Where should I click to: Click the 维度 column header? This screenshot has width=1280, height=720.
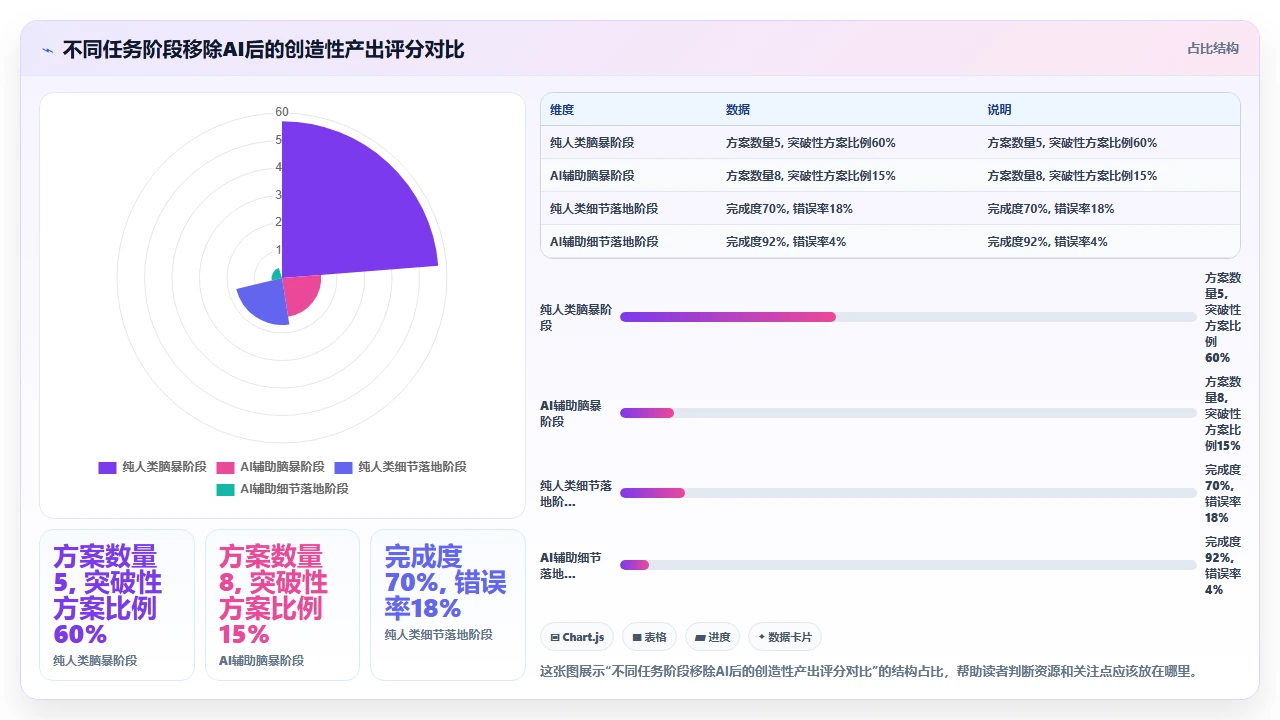(x=562, y=110)
